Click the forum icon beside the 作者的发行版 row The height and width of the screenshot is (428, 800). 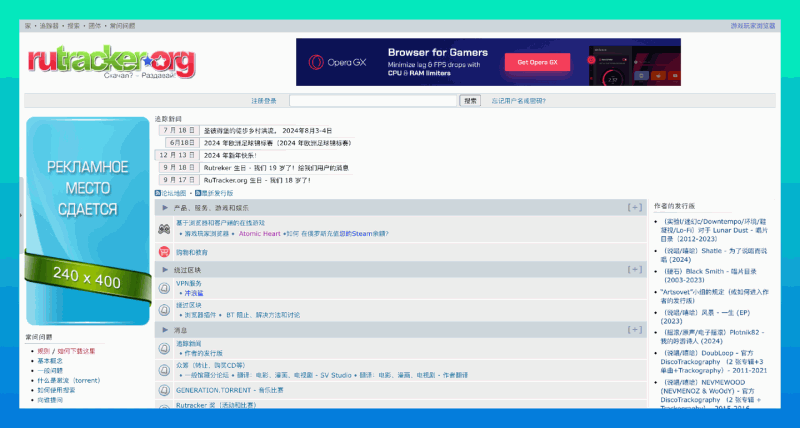(x=164, y=348)
